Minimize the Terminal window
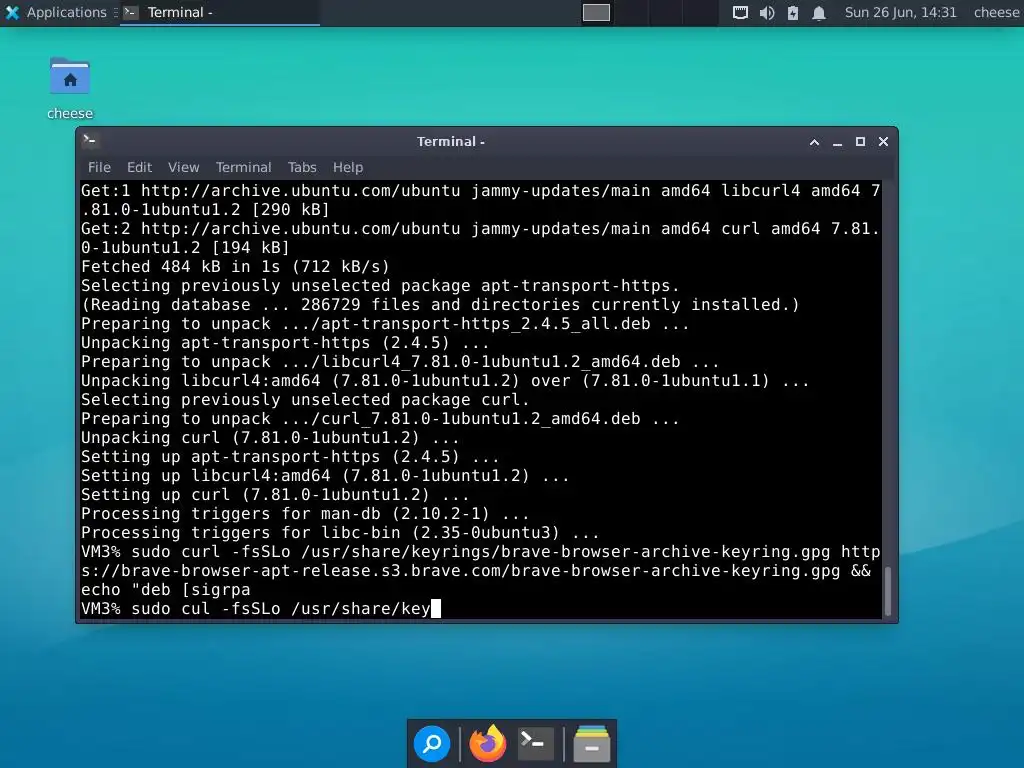1024x768 pixels. tap(837, 142)
